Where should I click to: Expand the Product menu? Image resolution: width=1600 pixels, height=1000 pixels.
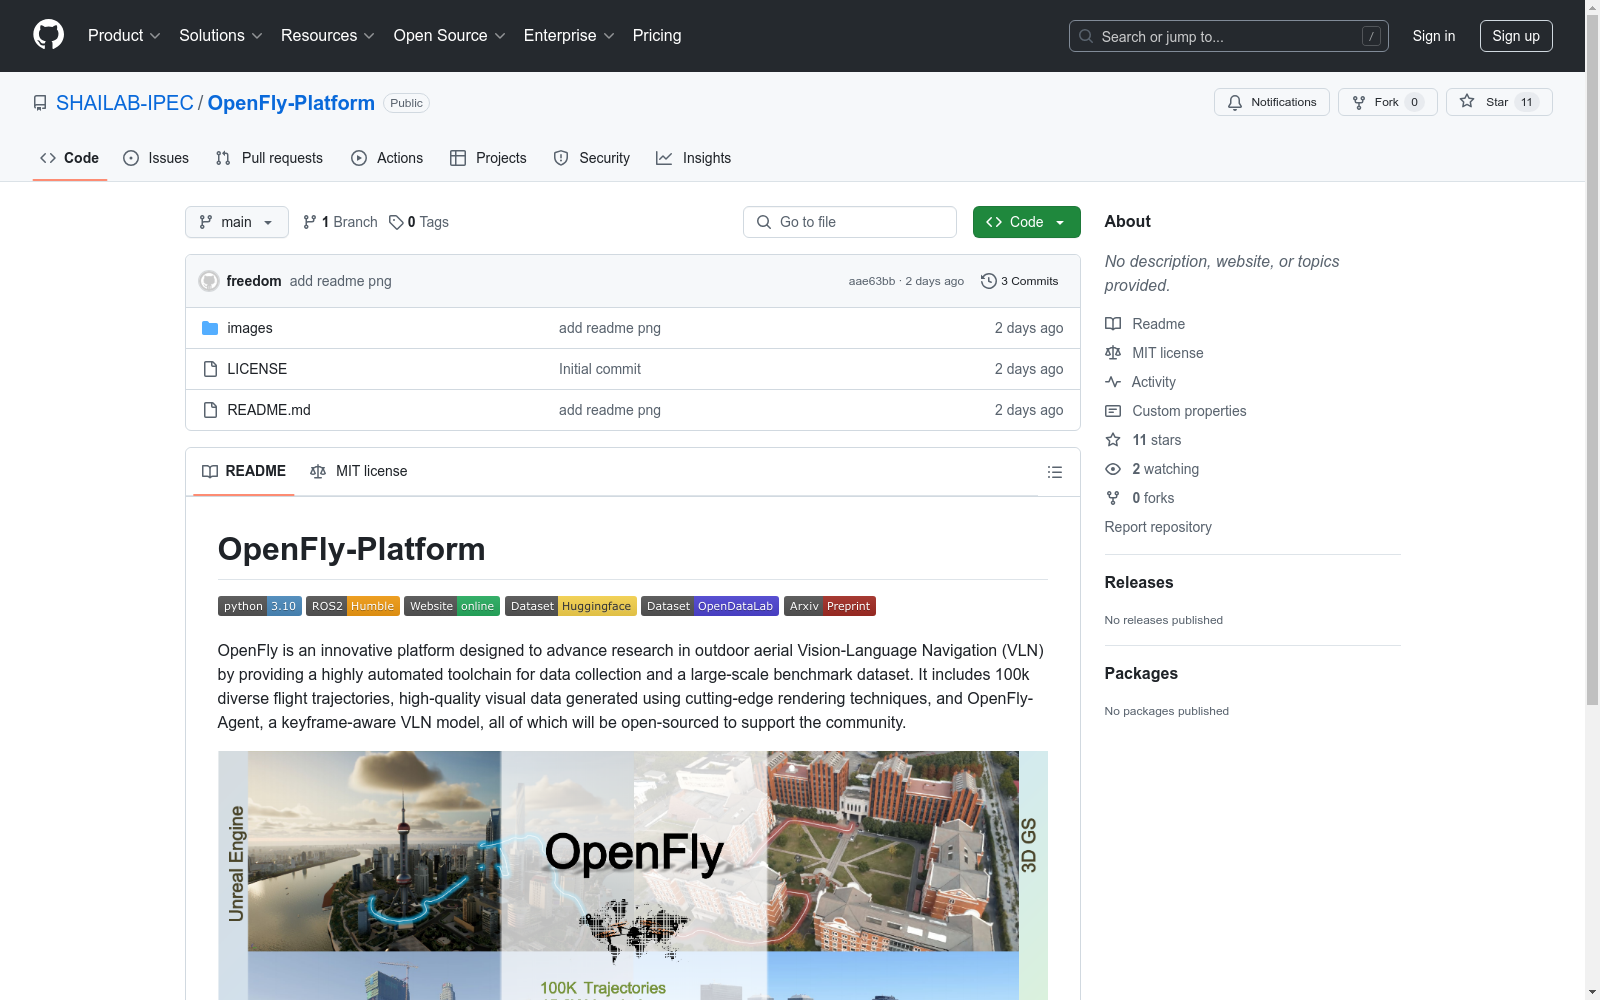(x=124, y=36)
